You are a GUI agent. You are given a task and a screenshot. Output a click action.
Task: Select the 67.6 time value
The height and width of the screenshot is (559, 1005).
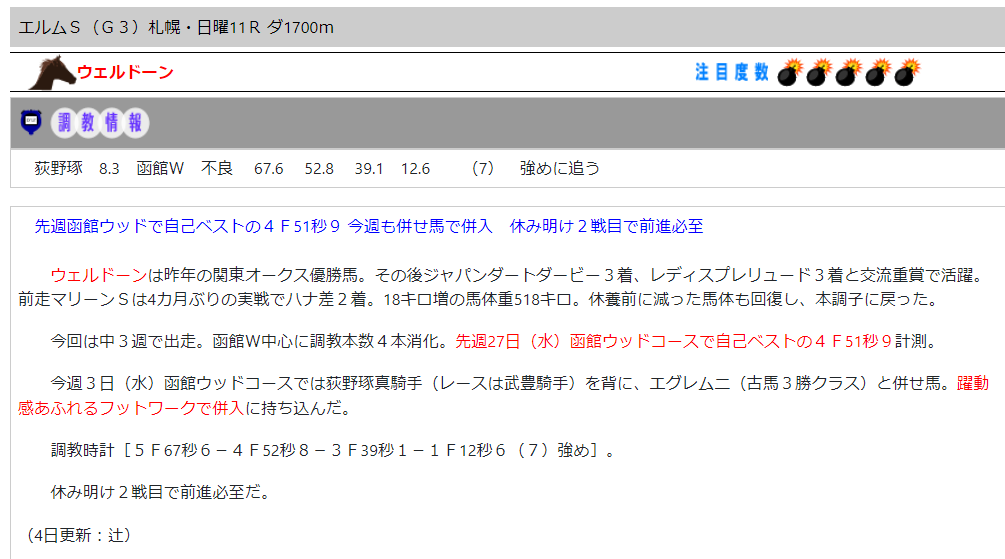tap(268, 169)
